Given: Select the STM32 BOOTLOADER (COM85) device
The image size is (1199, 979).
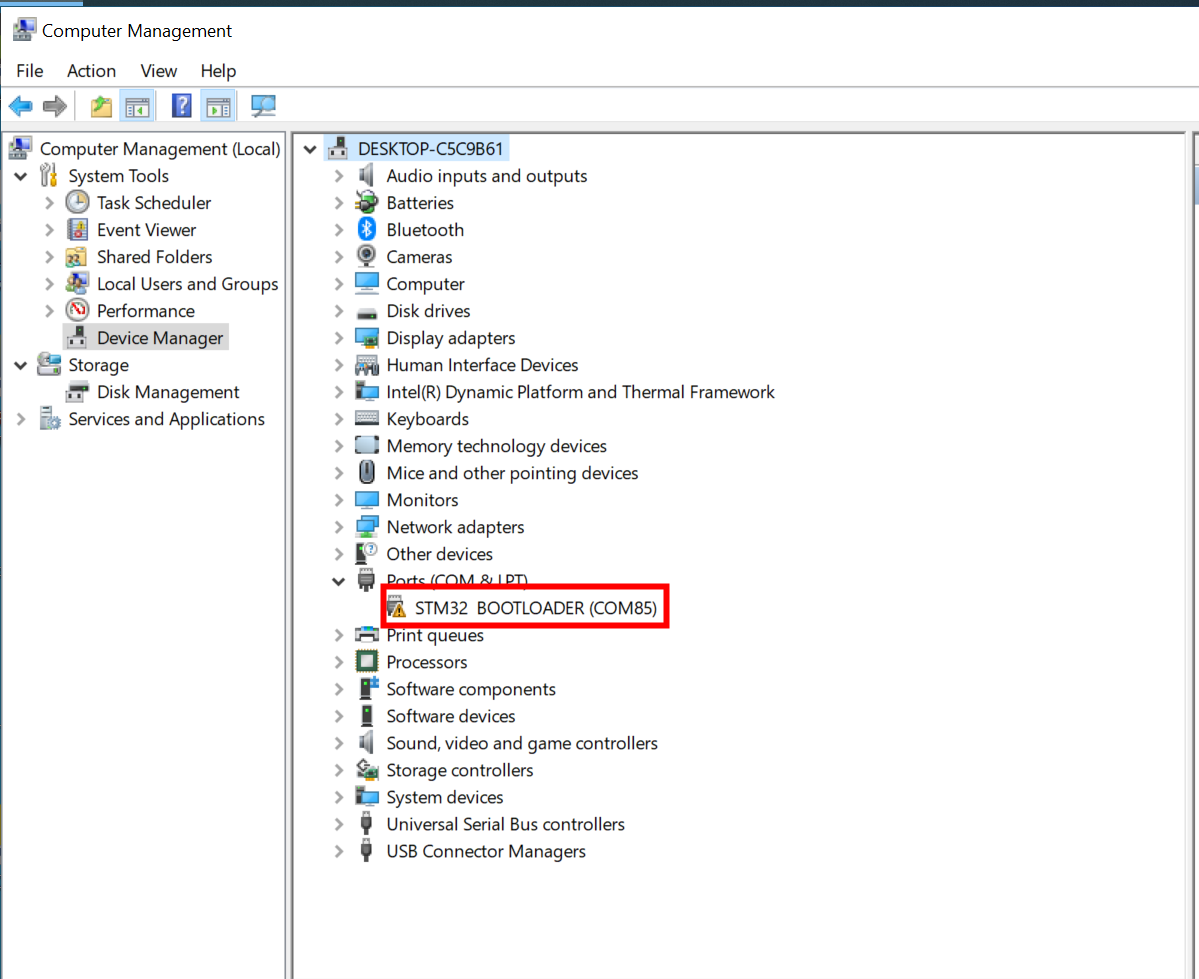Looking at the screenshot, I should [x=535, y=608].
